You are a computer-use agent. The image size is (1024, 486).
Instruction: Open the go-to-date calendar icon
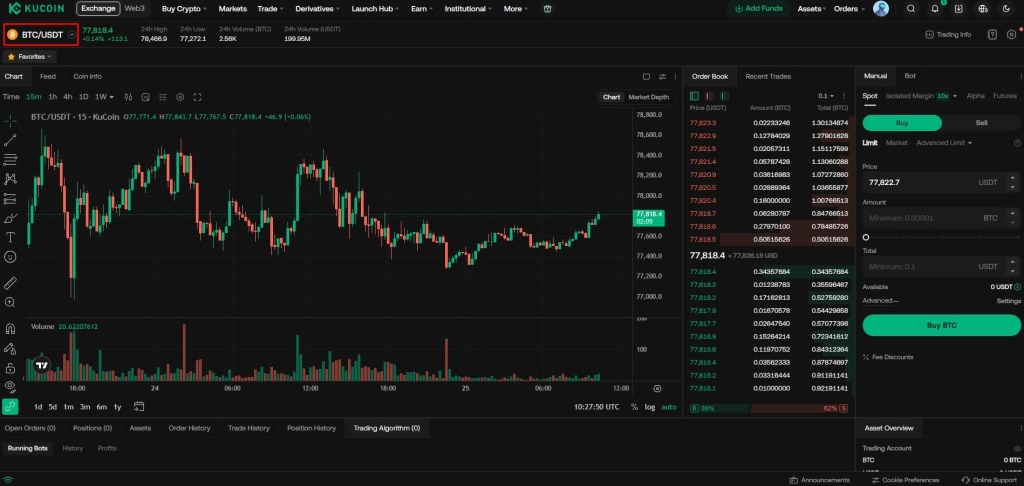138,406
